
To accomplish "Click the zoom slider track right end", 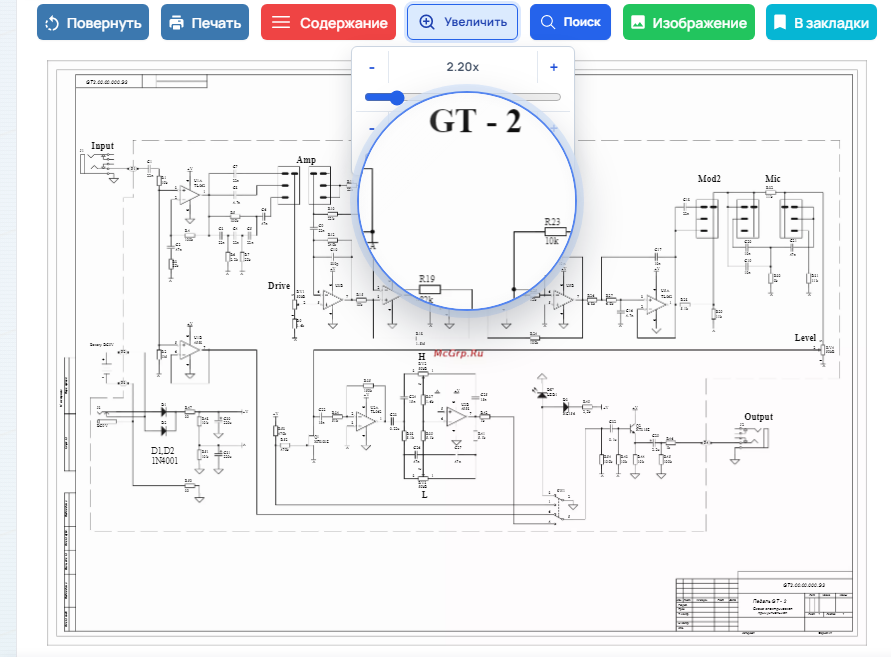I will point(557,97).
